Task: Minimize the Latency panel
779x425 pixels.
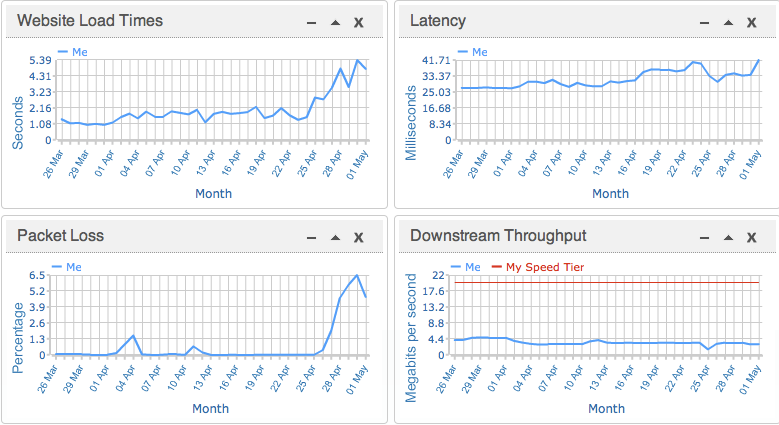Action: pyautogui.click(x=704, y=22)
